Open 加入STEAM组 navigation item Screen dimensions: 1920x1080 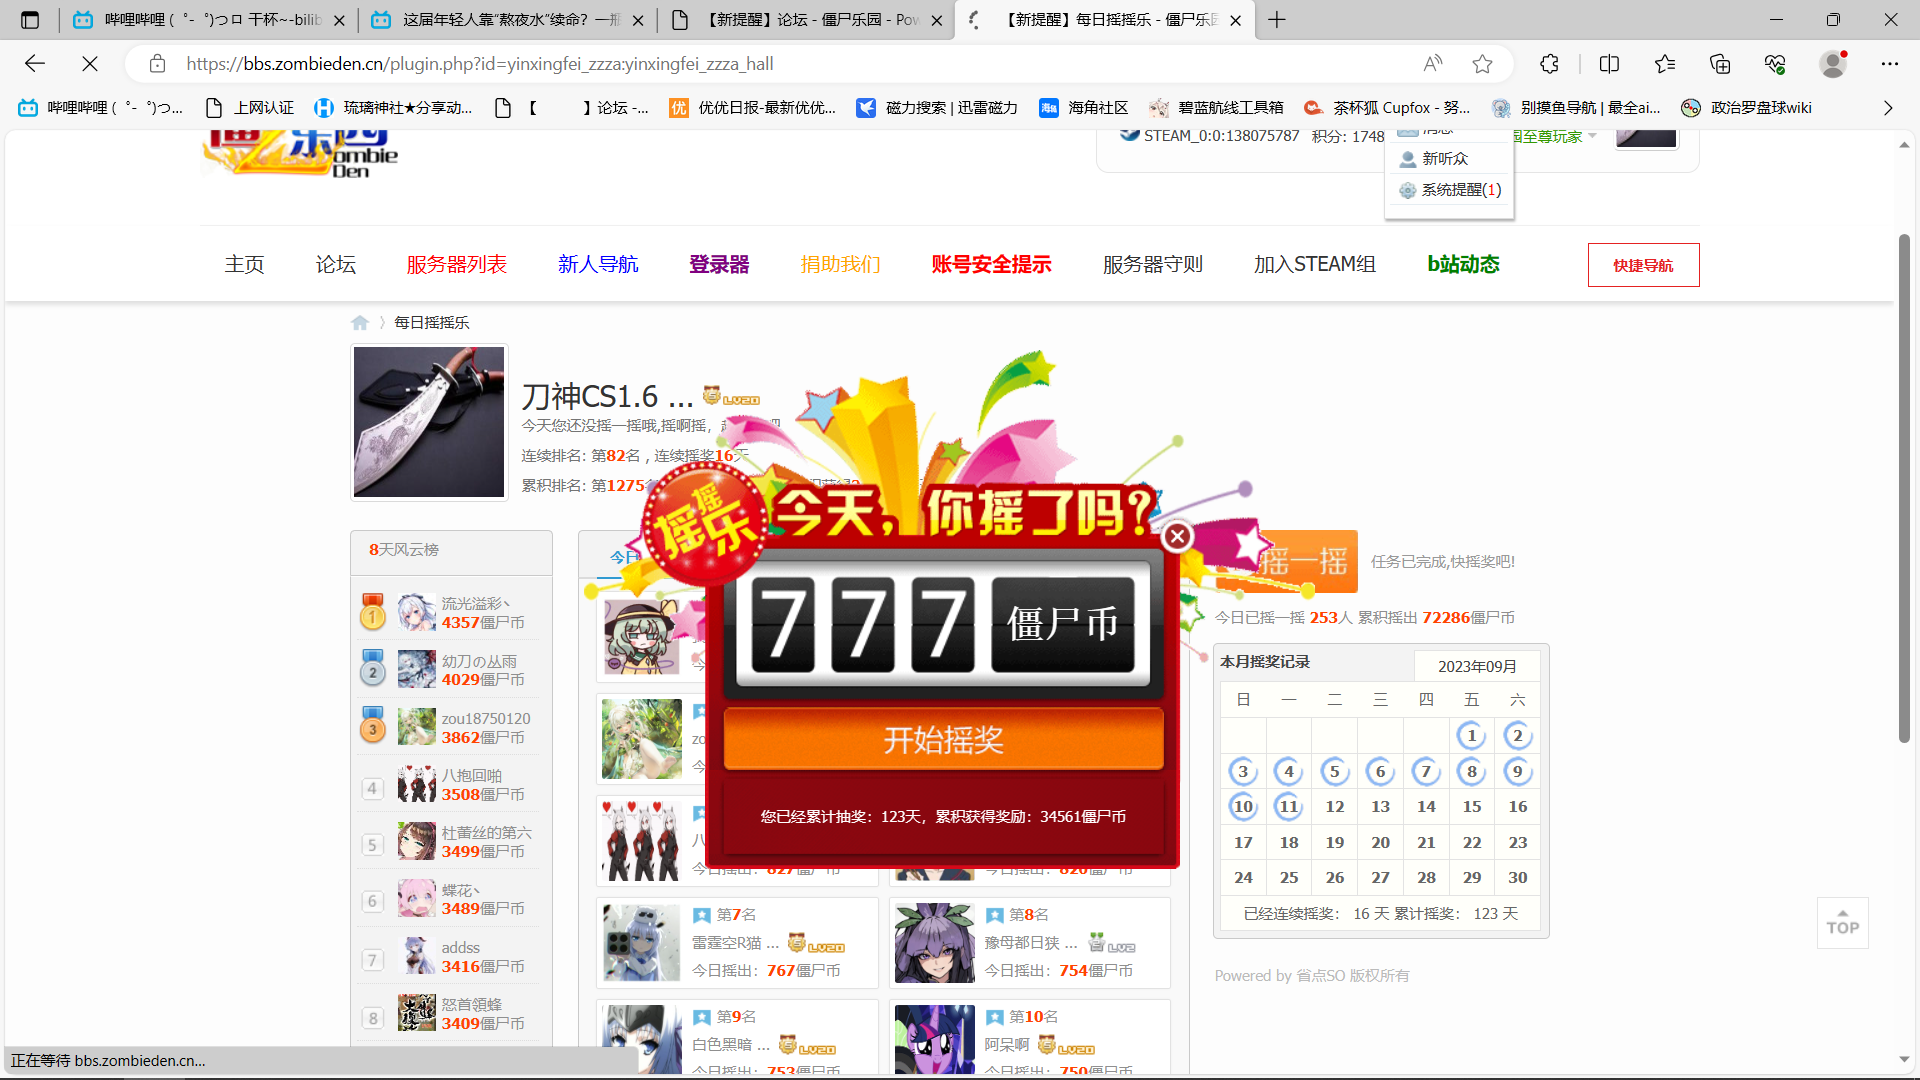click(x=1315, y=264)
